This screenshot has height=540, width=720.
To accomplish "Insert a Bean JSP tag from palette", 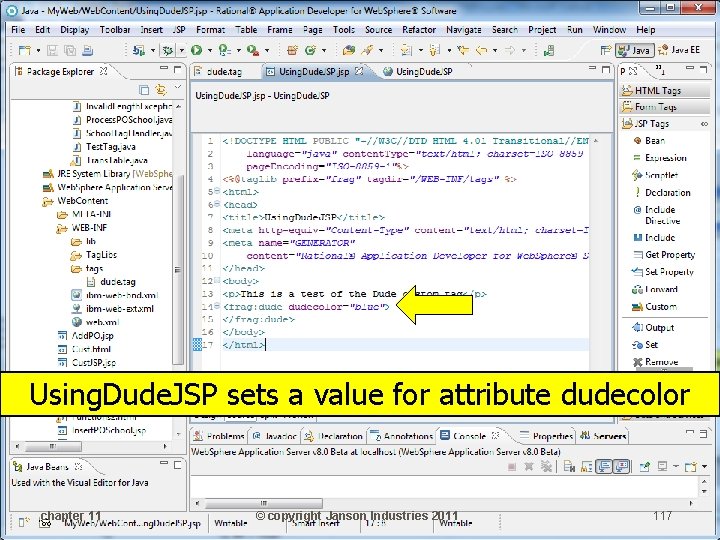I will [x=649, y=141].
